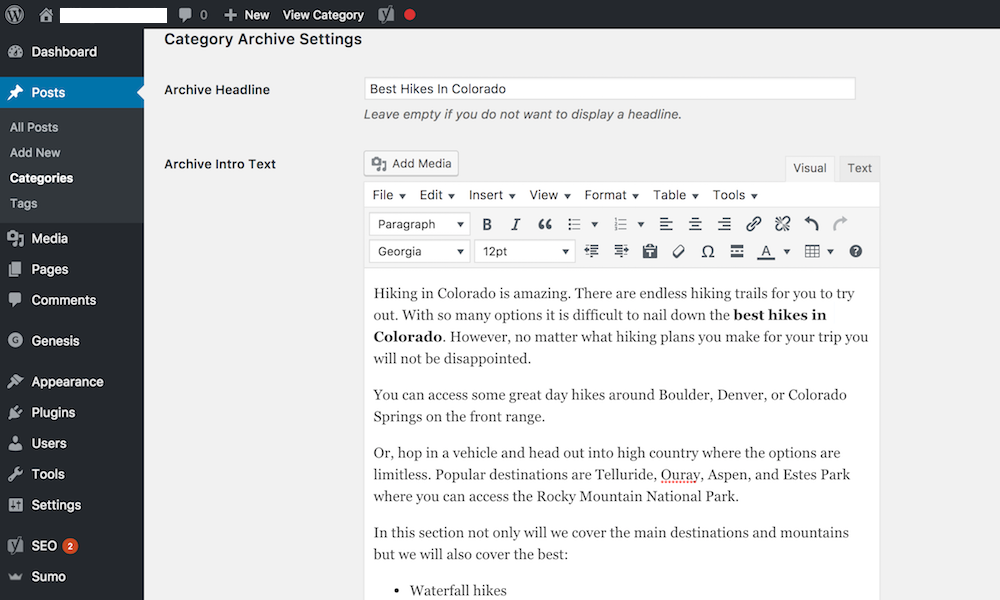Open Media in sidebar
Screen dimensions: 1000x600
(71, 238)
